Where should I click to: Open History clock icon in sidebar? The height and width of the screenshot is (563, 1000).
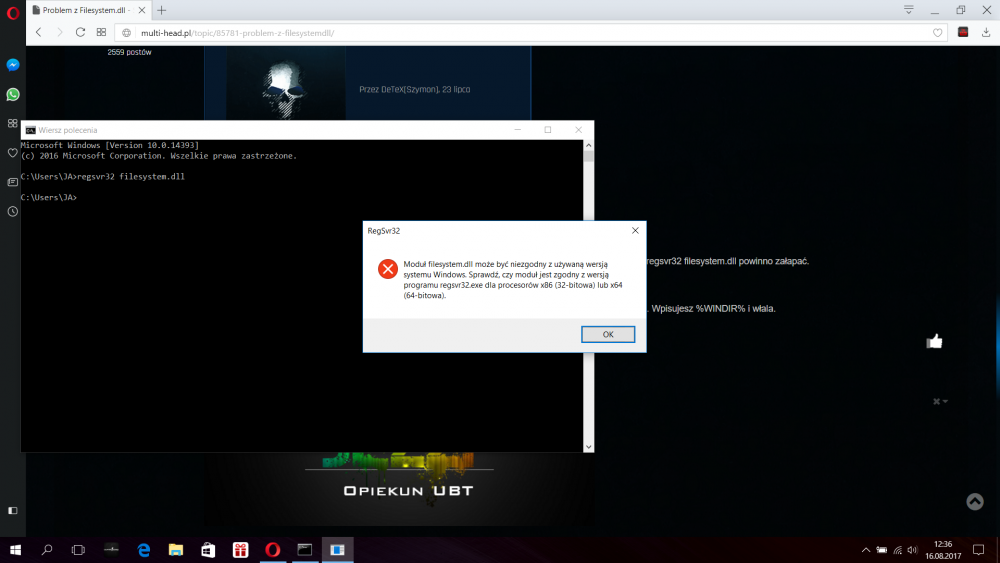point(12,211)
